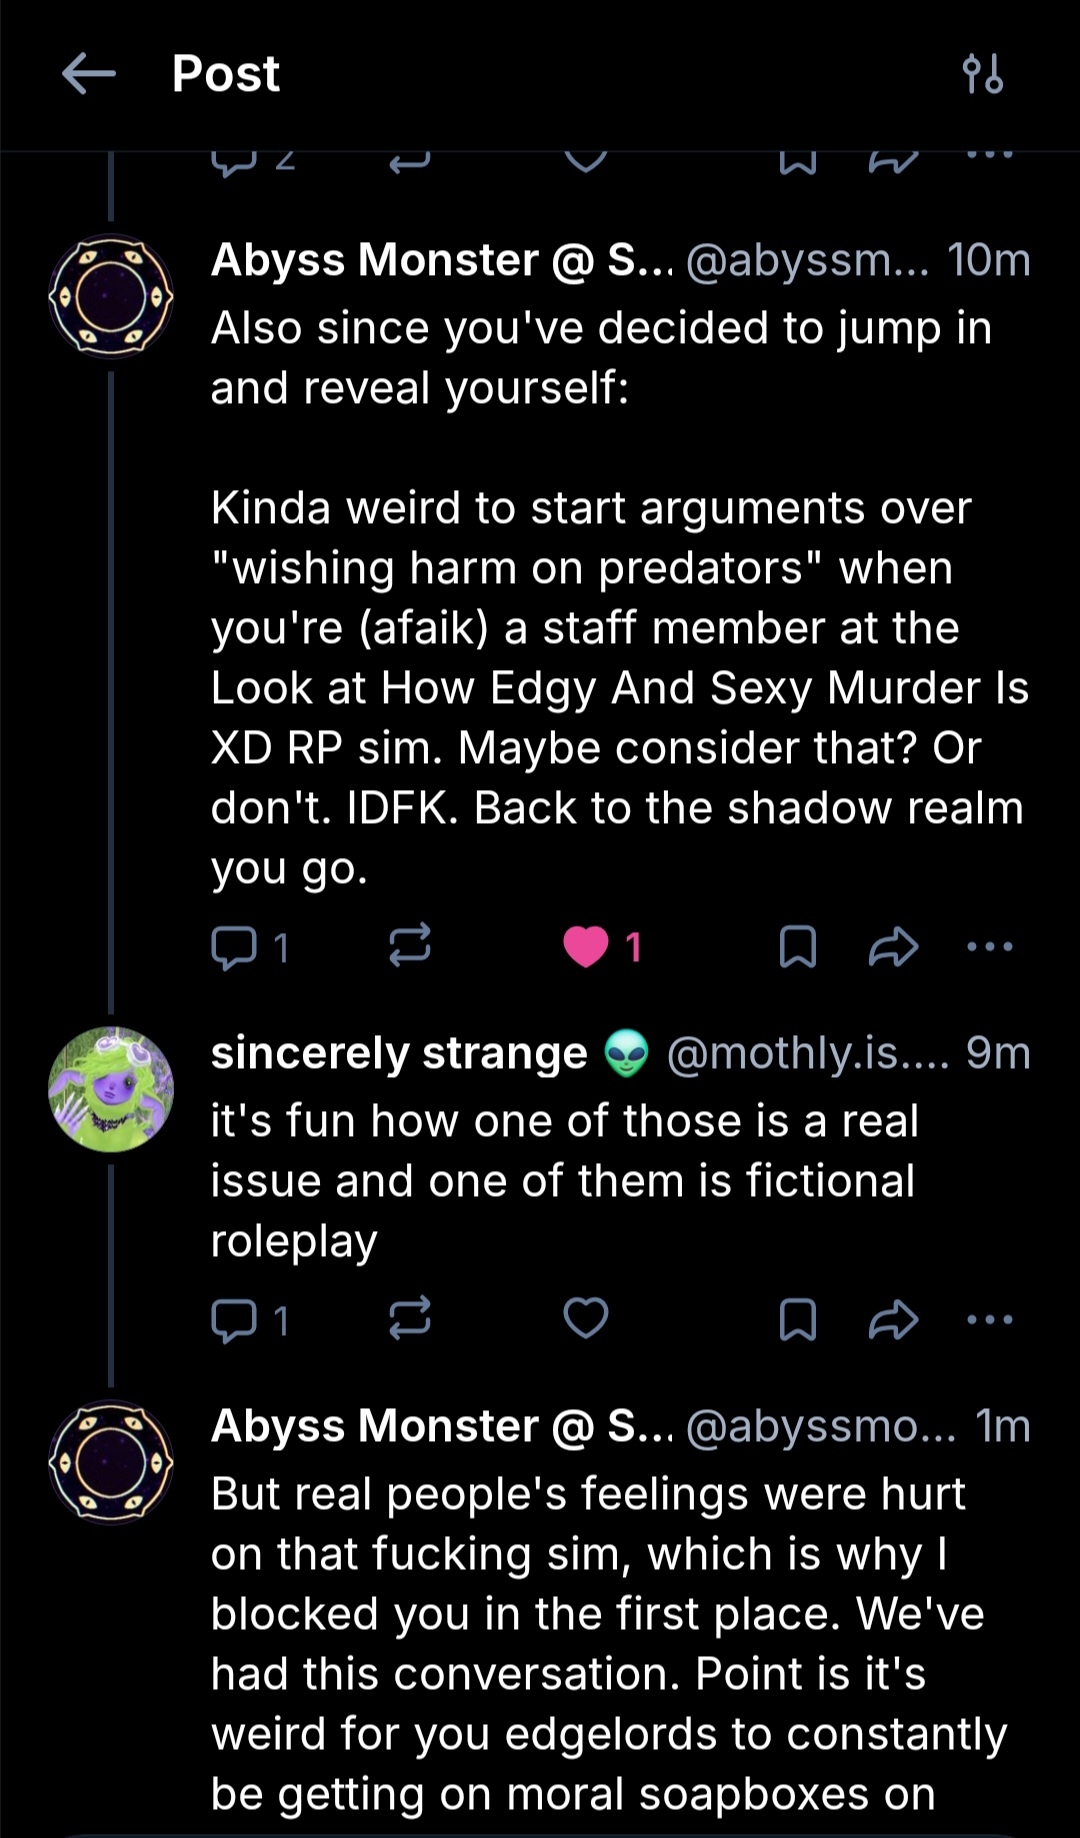Open sincerely strange's alien avatar
Image resolution: width=1080 pixels, height=1838 pixels.
[x=111, y=1089]
